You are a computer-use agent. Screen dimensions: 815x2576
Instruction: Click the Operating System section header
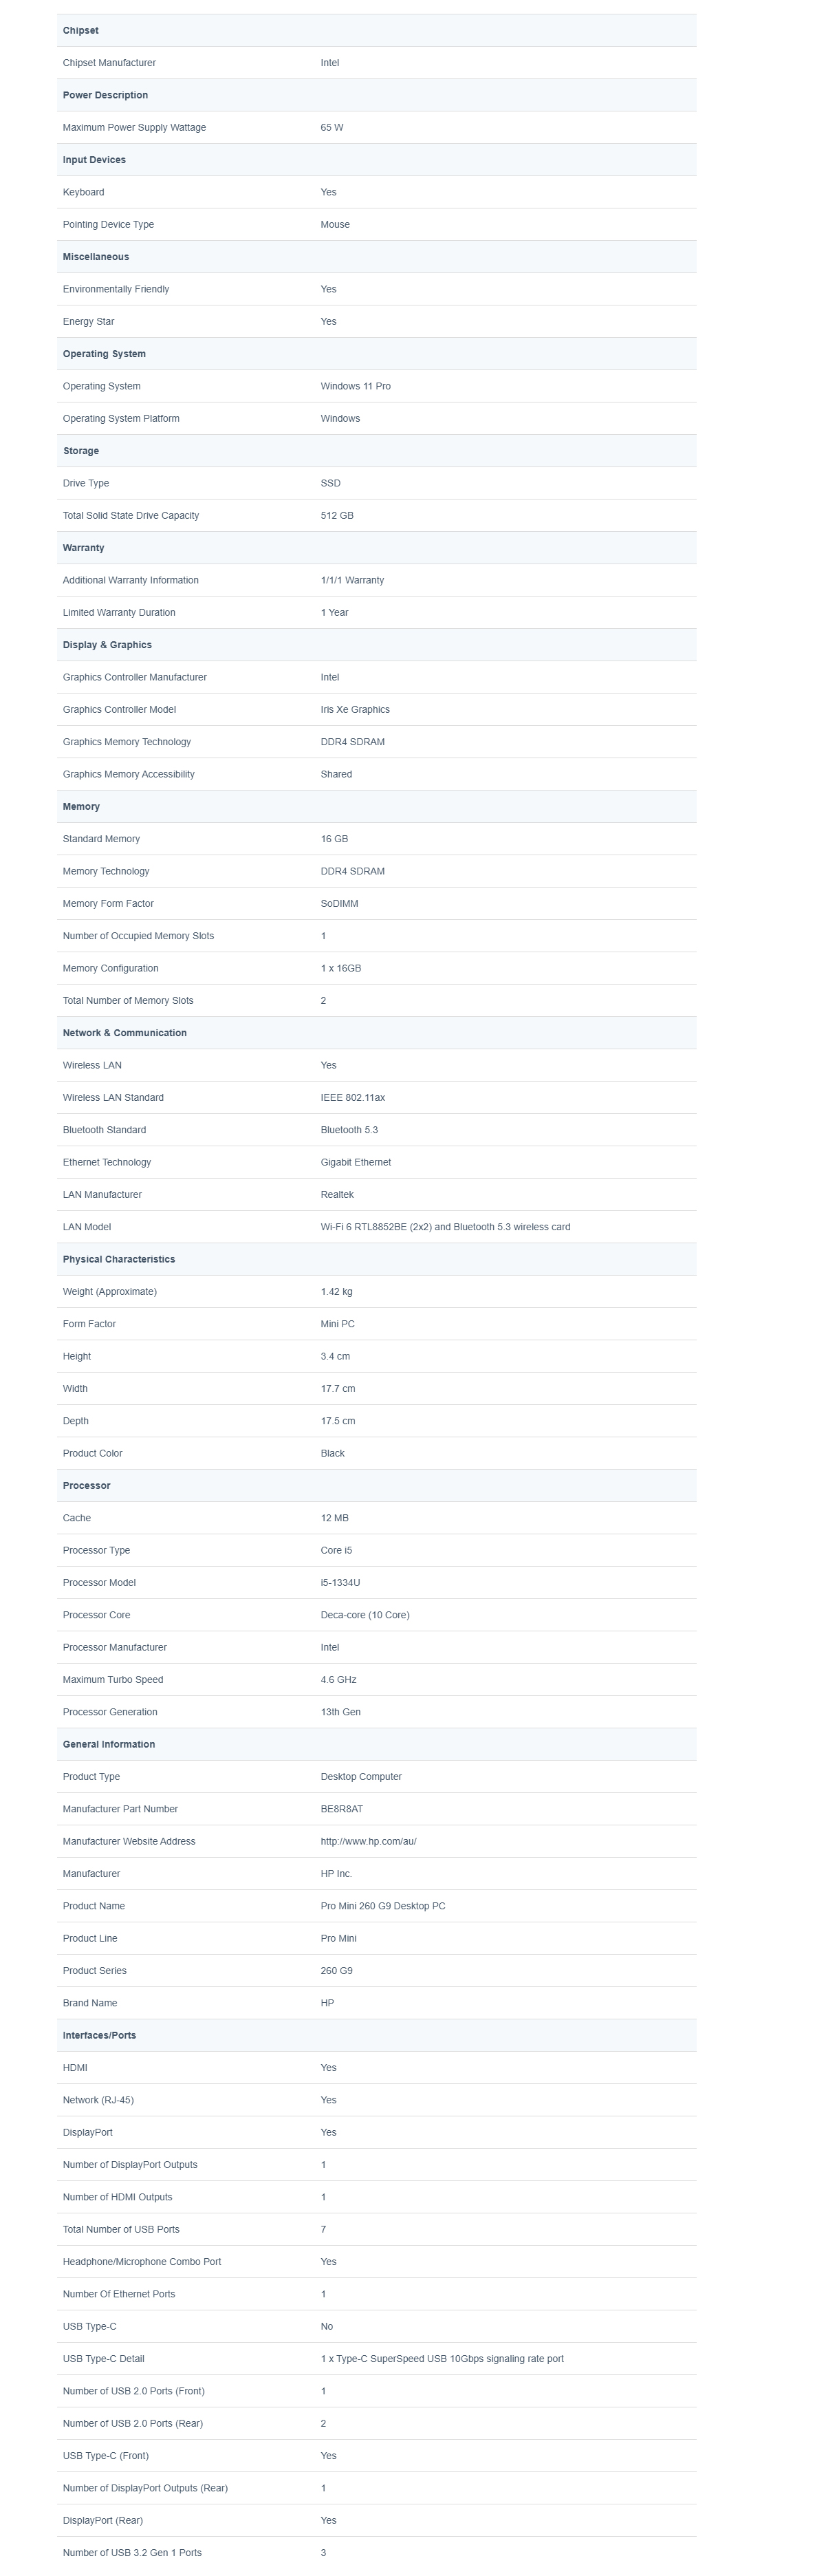click(377, 354)
